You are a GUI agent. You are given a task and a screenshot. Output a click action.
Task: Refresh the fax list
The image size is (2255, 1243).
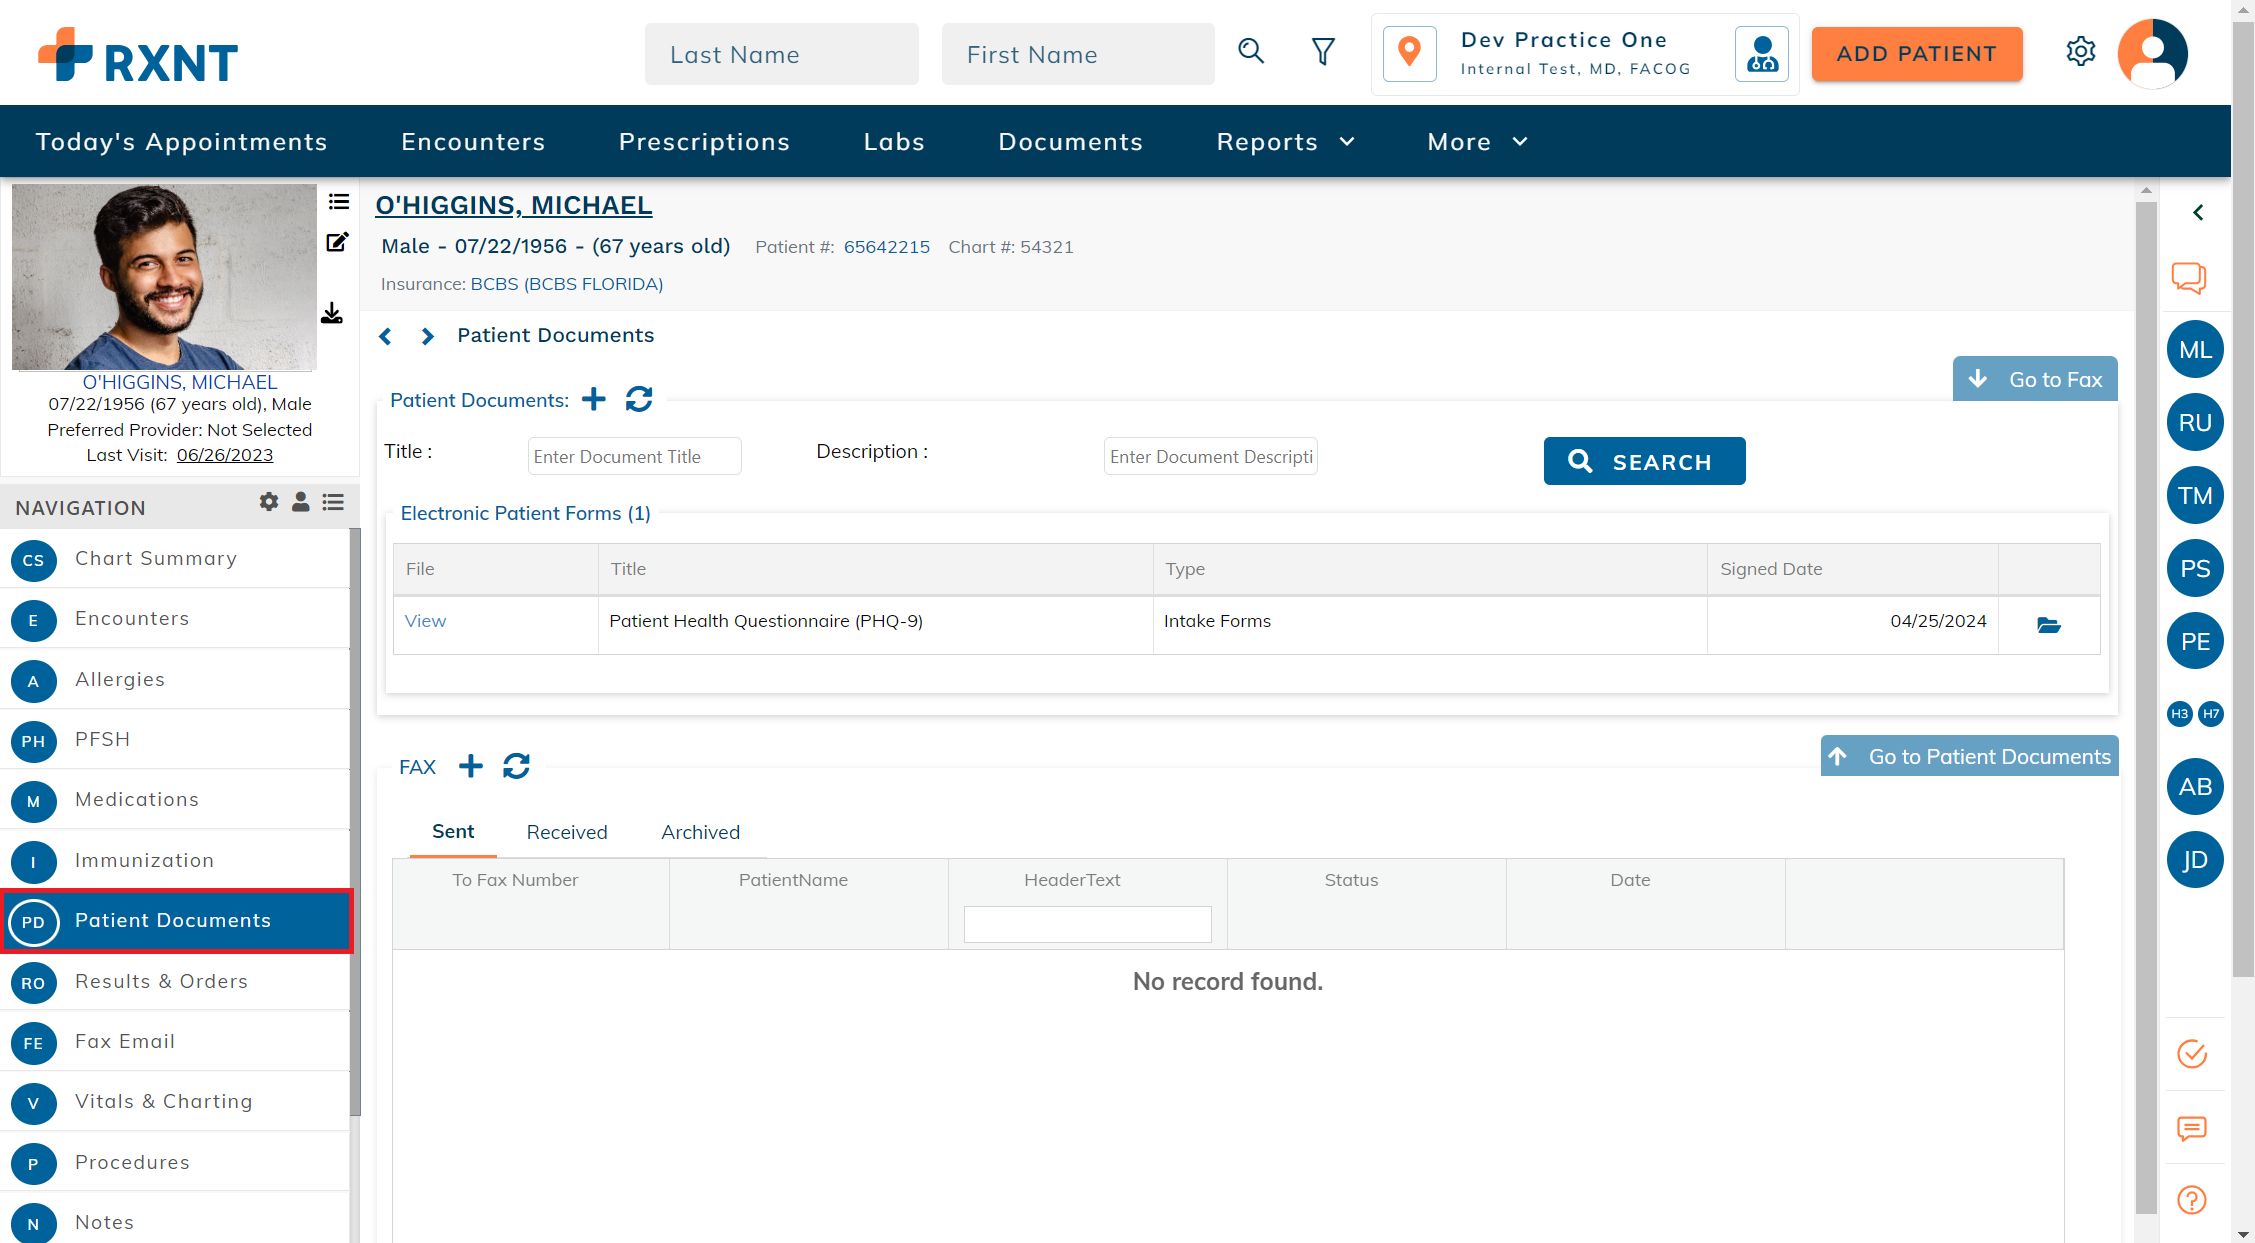click(x=516, y=766)
